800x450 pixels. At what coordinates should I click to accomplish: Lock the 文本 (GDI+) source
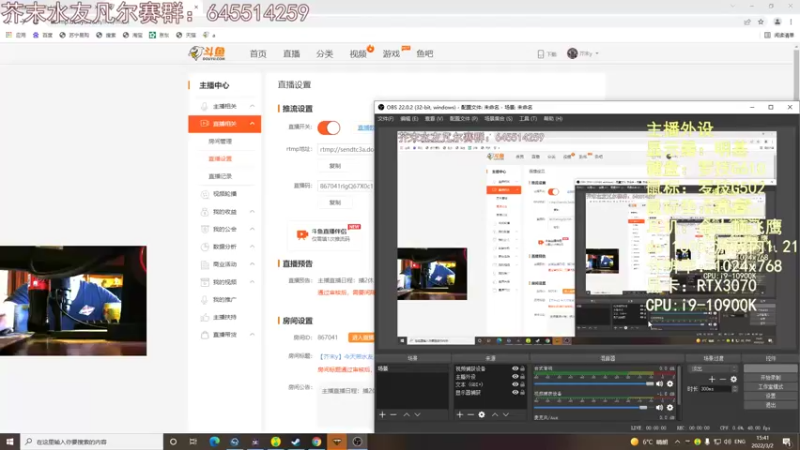coord(522,384)
